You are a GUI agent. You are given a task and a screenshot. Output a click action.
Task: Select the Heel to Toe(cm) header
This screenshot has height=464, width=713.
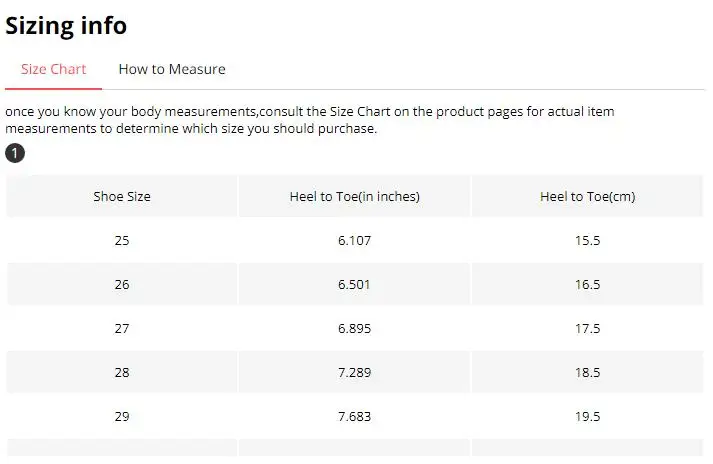pos(587,197)
